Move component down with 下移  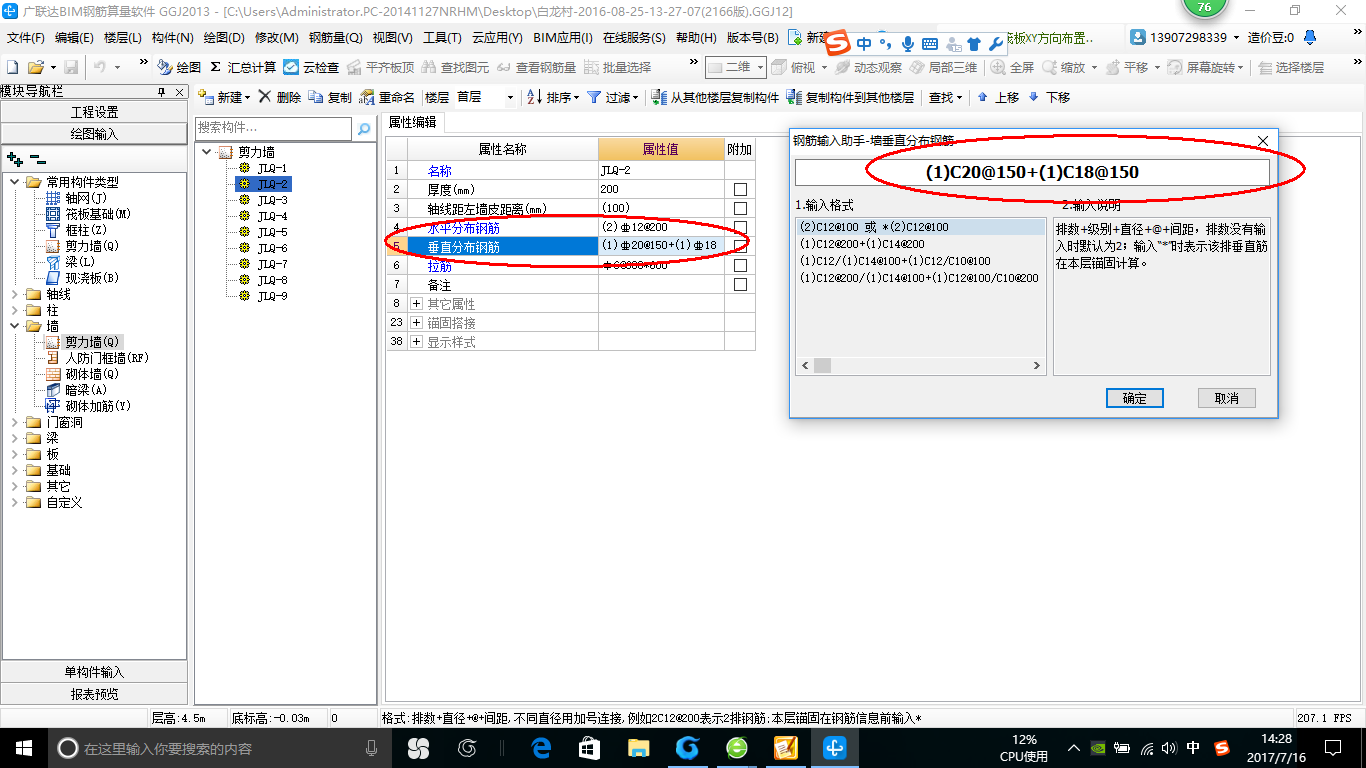tap(1049, 97)
